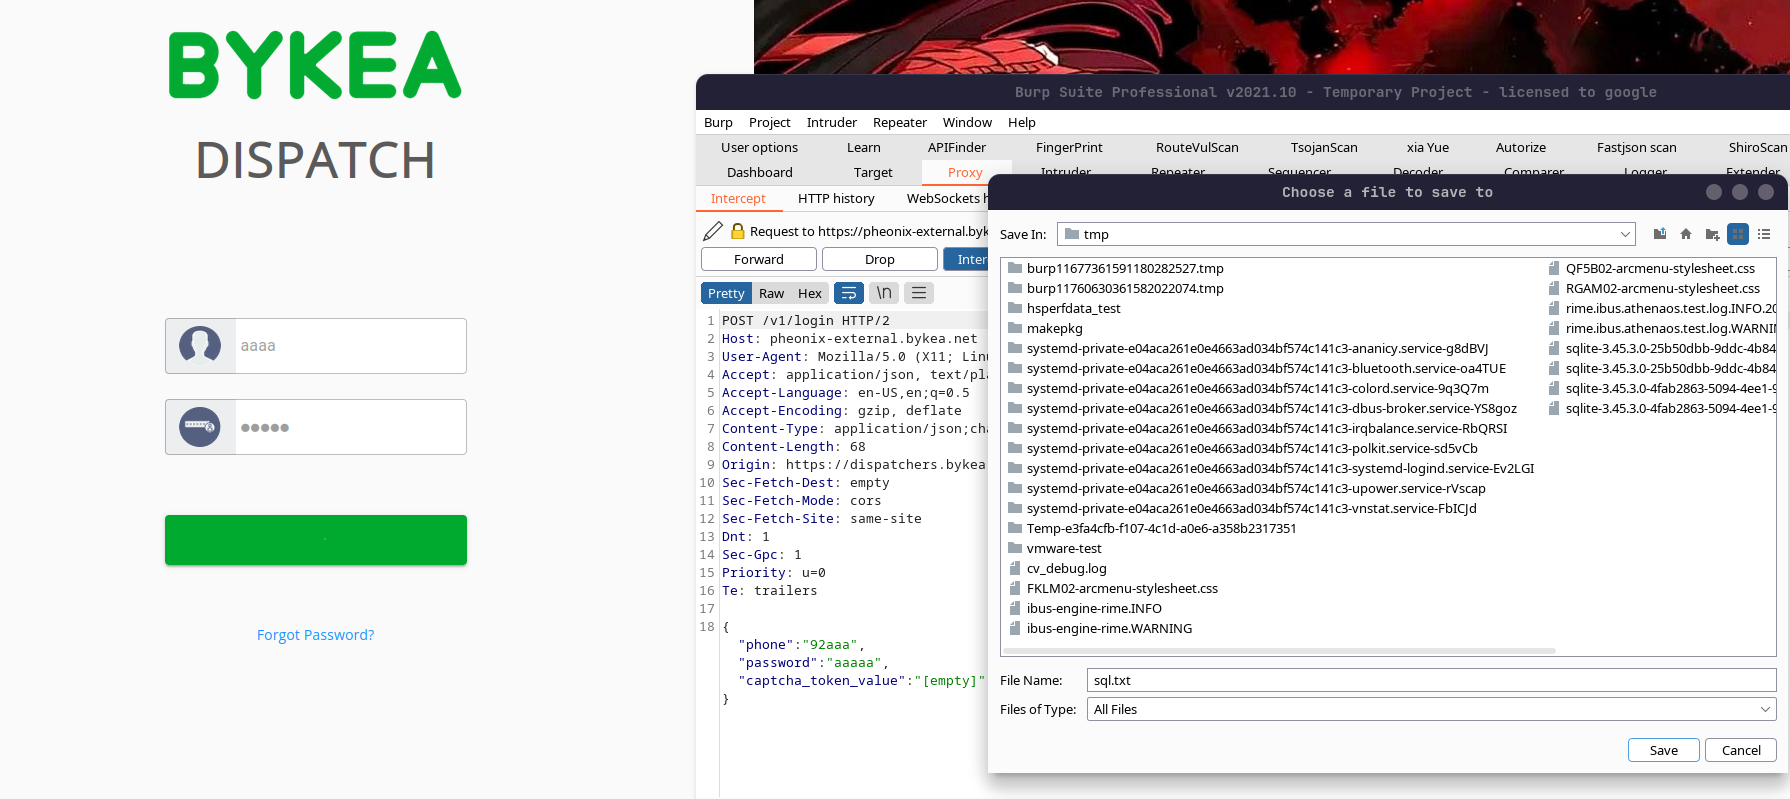The width and height of the screenshot is (1790, 799).
Task: Switch to the Proxy tab
Action: pos(965,172)
